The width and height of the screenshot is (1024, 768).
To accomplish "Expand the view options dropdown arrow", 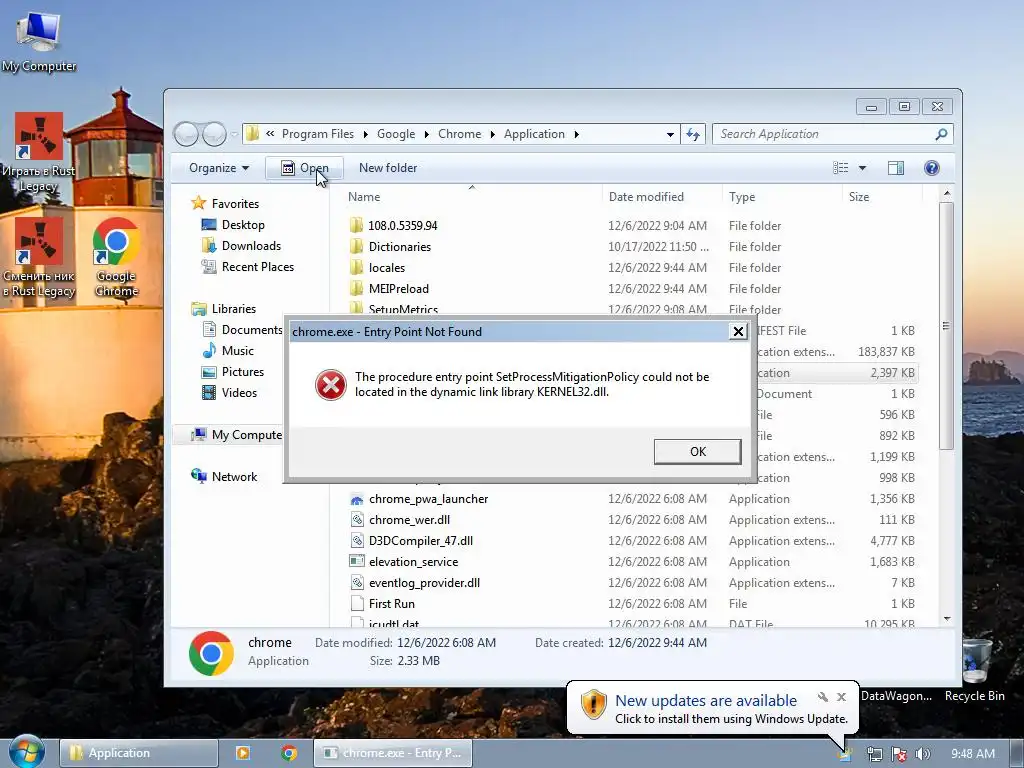I will point(862,168).
